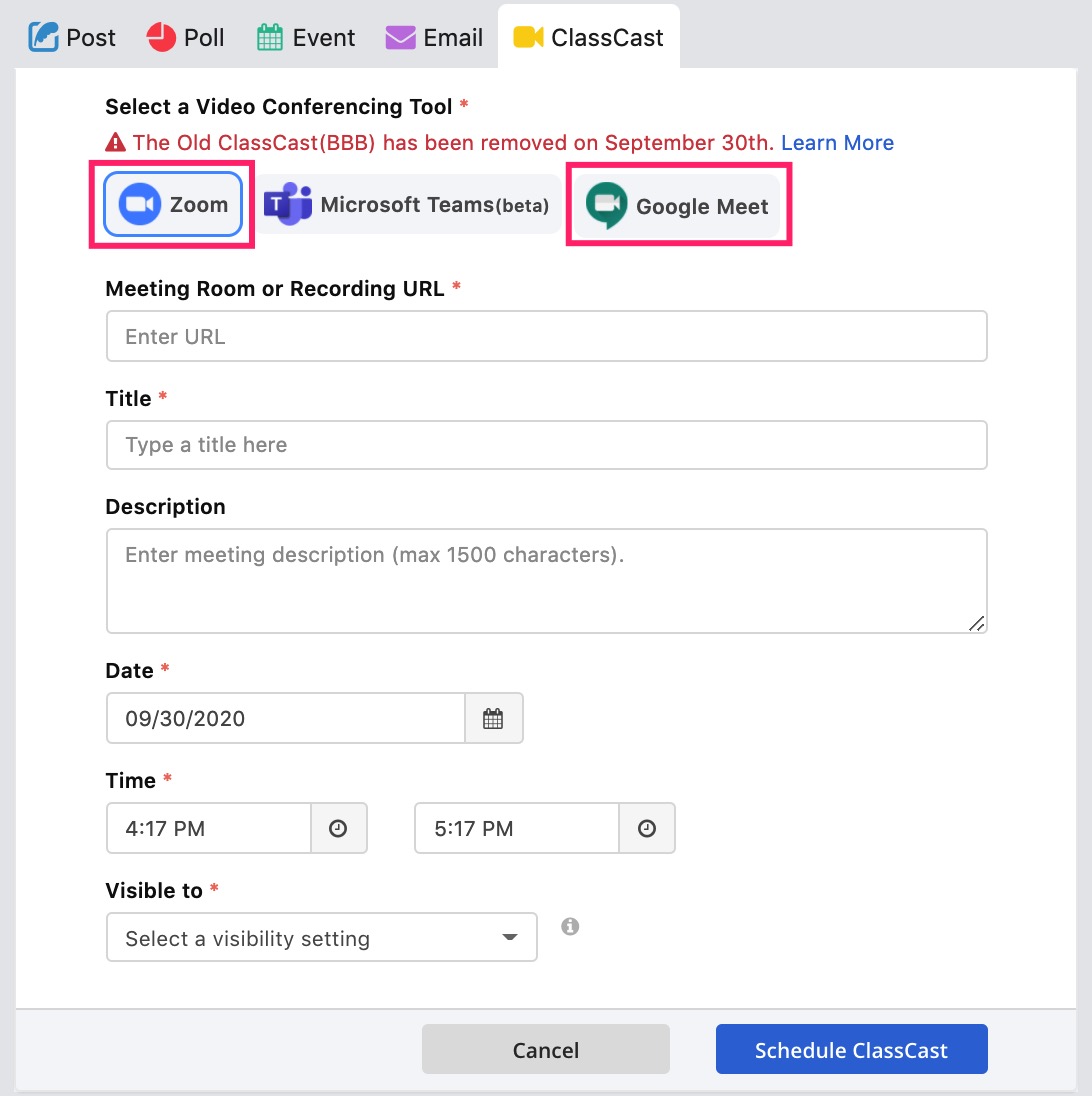Image resolution: width=1092 pixels, height=1096 pixels.
Task: Follow the Learn More link
Action: [837, 143]
